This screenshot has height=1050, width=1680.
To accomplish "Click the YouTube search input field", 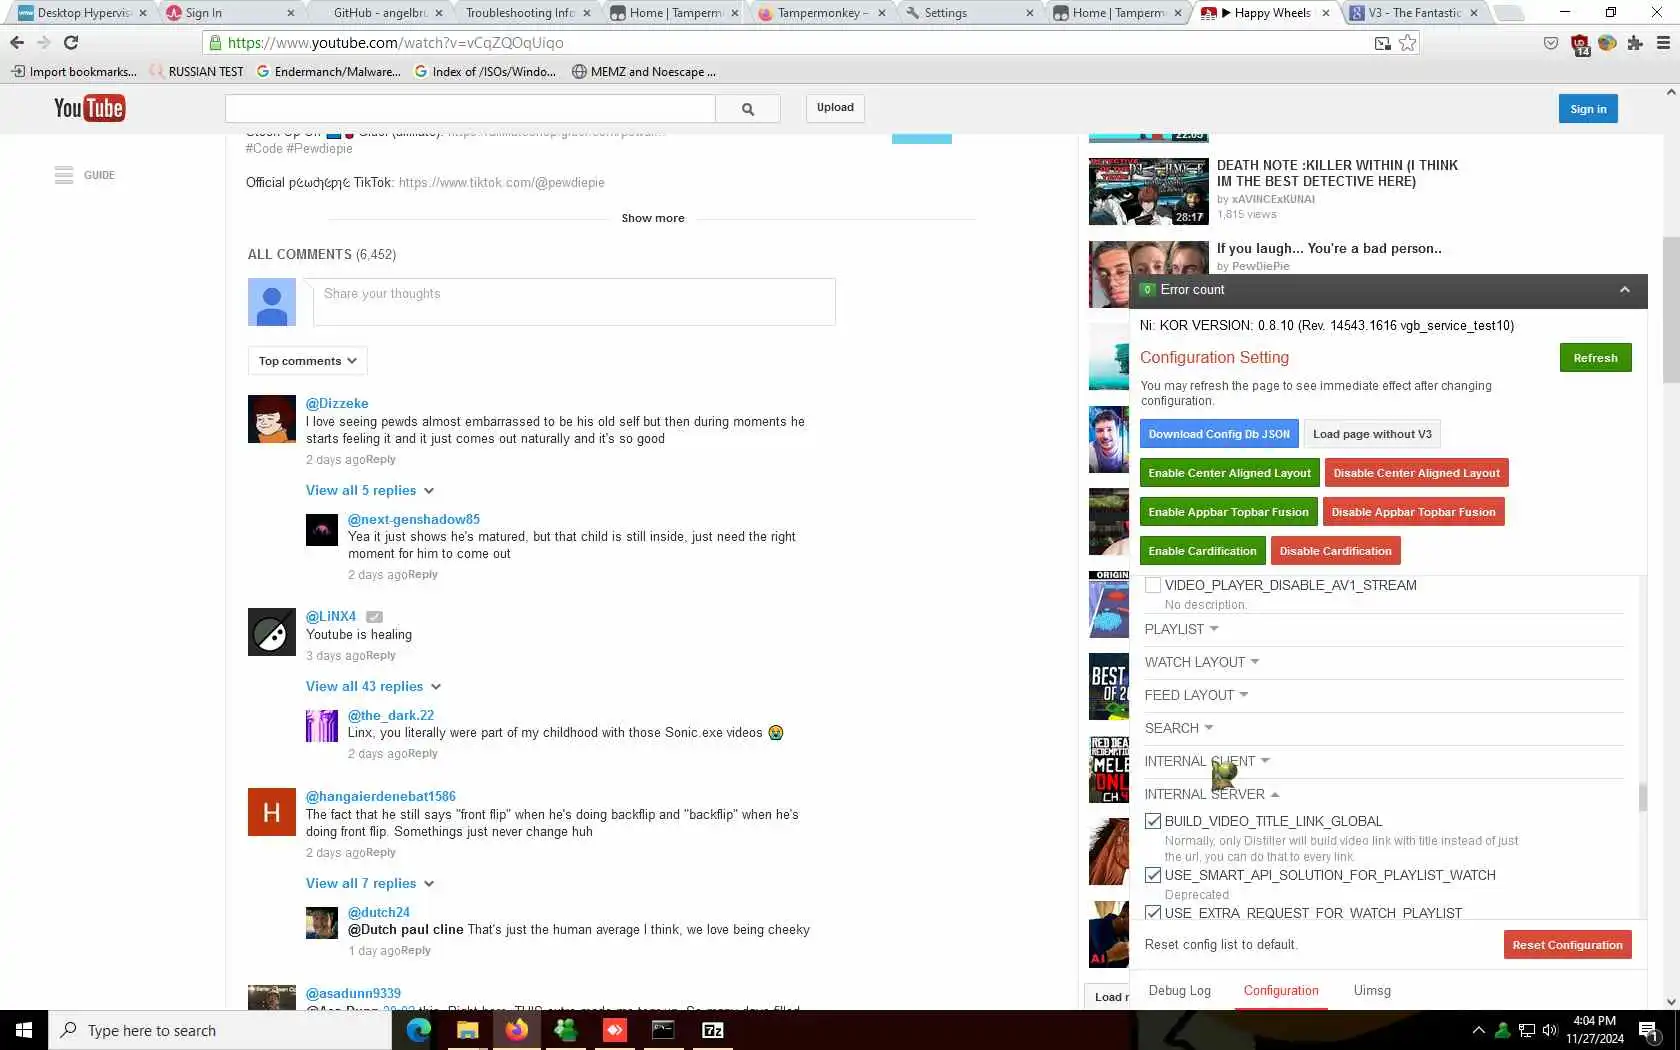I will coord(470,108).
